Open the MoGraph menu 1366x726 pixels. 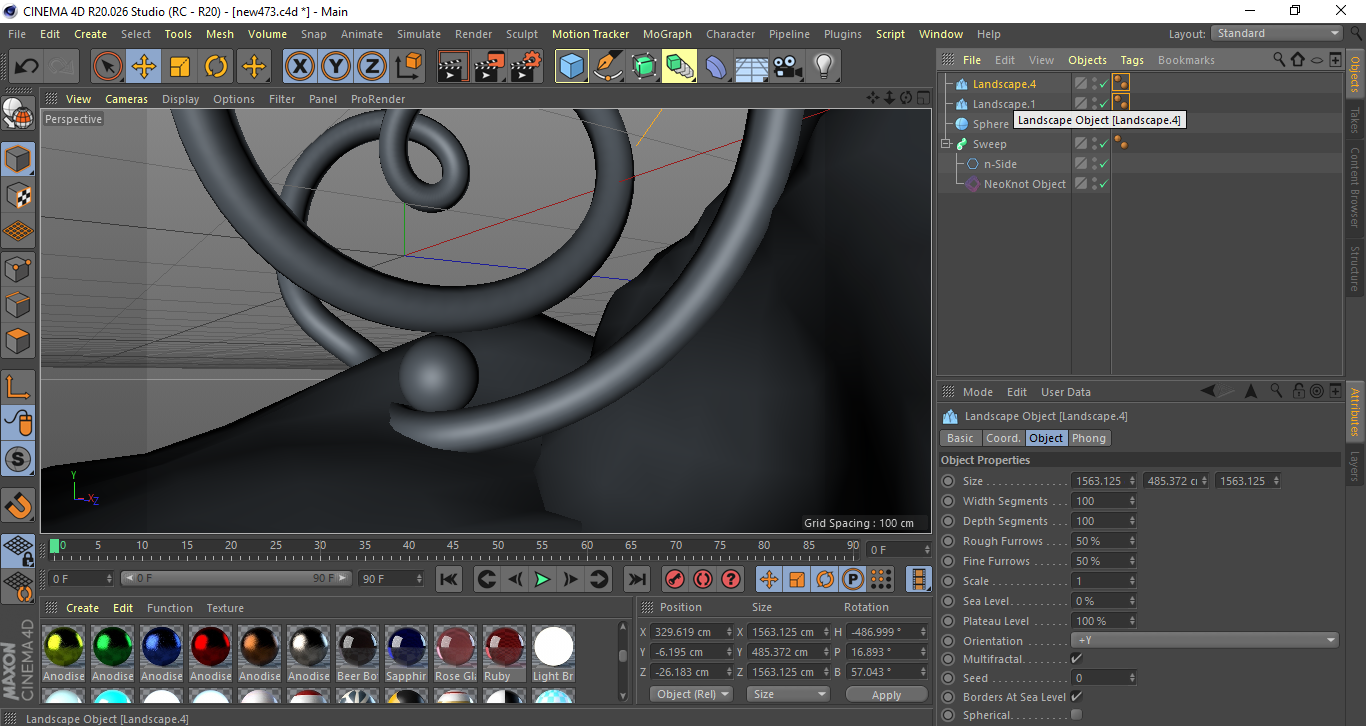pos(667,34)
